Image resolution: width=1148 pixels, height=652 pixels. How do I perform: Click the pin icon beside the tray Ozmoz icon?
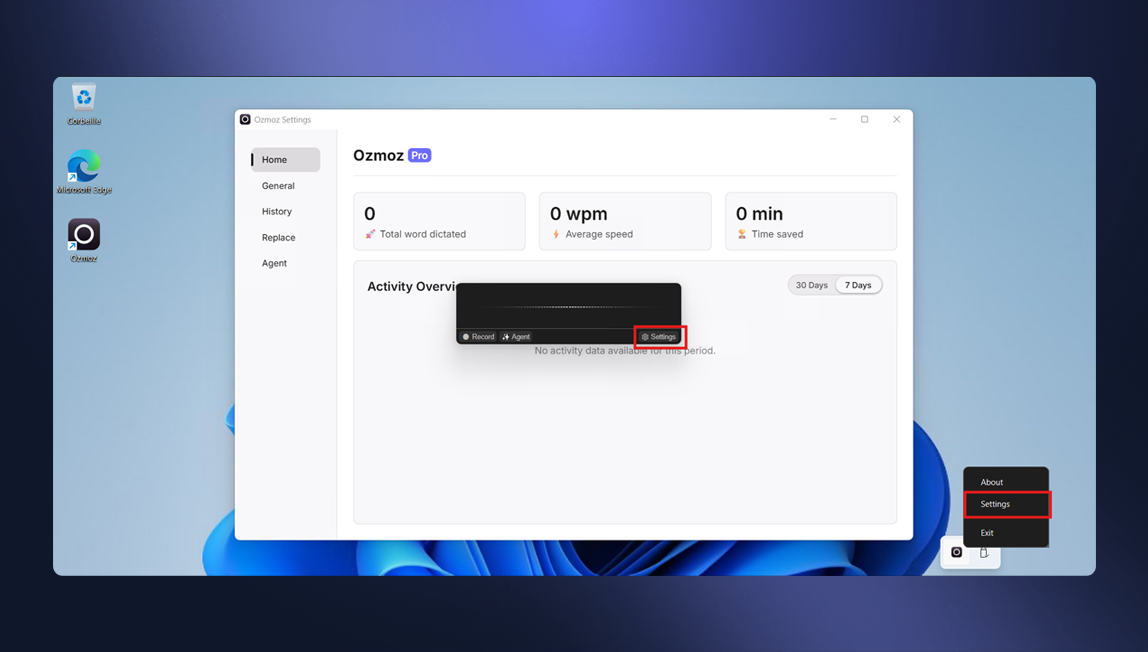[x=983, y=552]
